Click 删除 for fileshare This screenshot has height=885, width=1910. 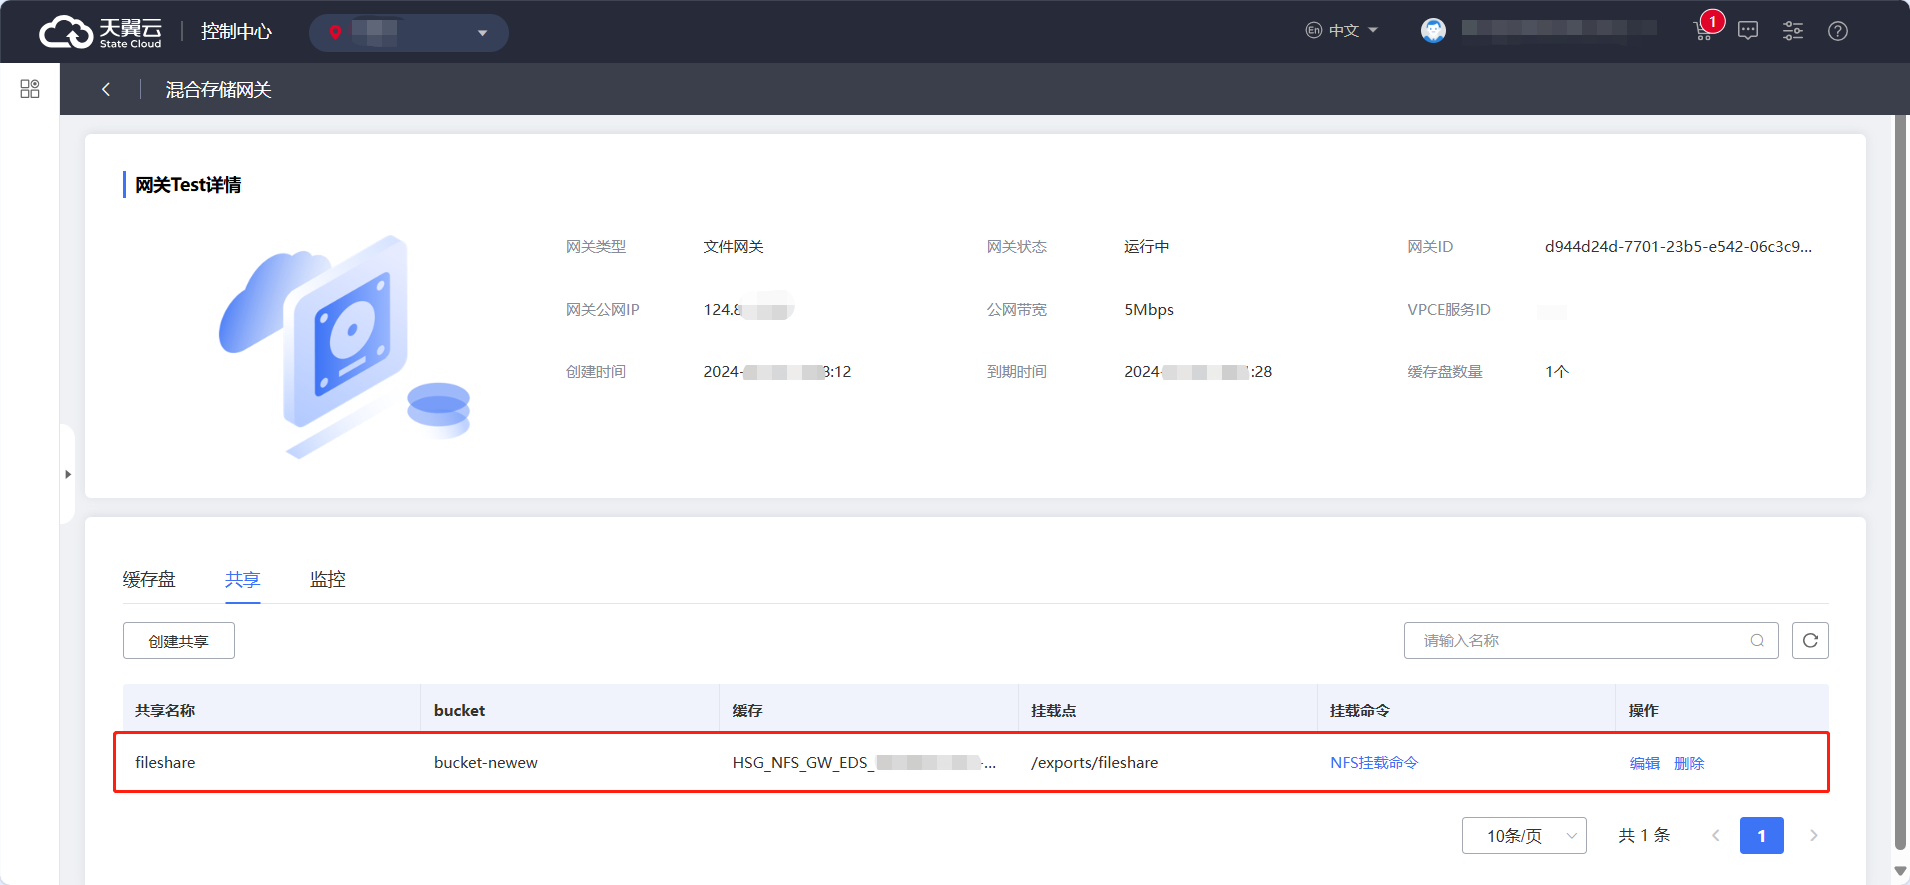[x=1689, y=763]
